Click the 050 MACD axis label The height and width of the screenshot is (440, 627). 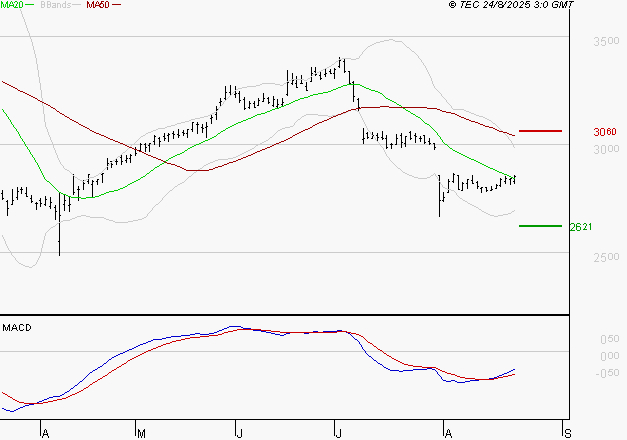click(x=609, y=355)
